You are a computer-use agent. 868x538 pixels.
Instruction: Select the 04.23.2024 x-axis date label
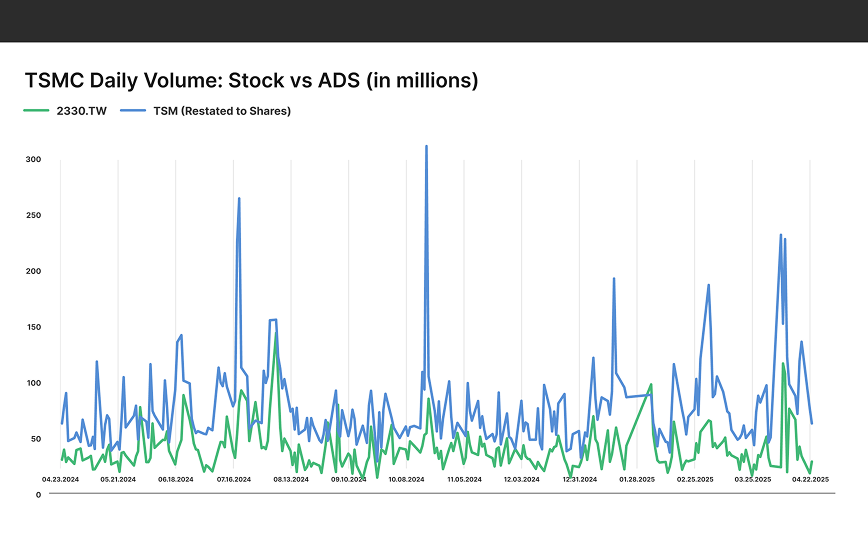click(60, 479)
